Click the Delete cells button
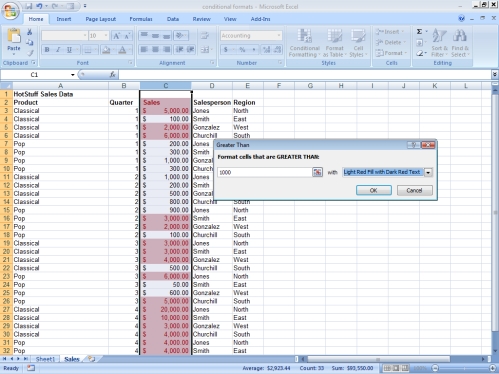The image size is (499, 374). click(x=390, y=42)
